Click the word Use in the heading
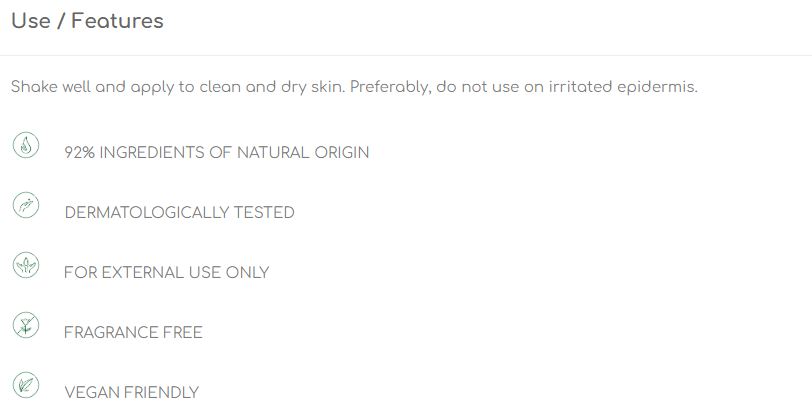Viewport: 812px width, 416px height. click(x=31, y=21)
